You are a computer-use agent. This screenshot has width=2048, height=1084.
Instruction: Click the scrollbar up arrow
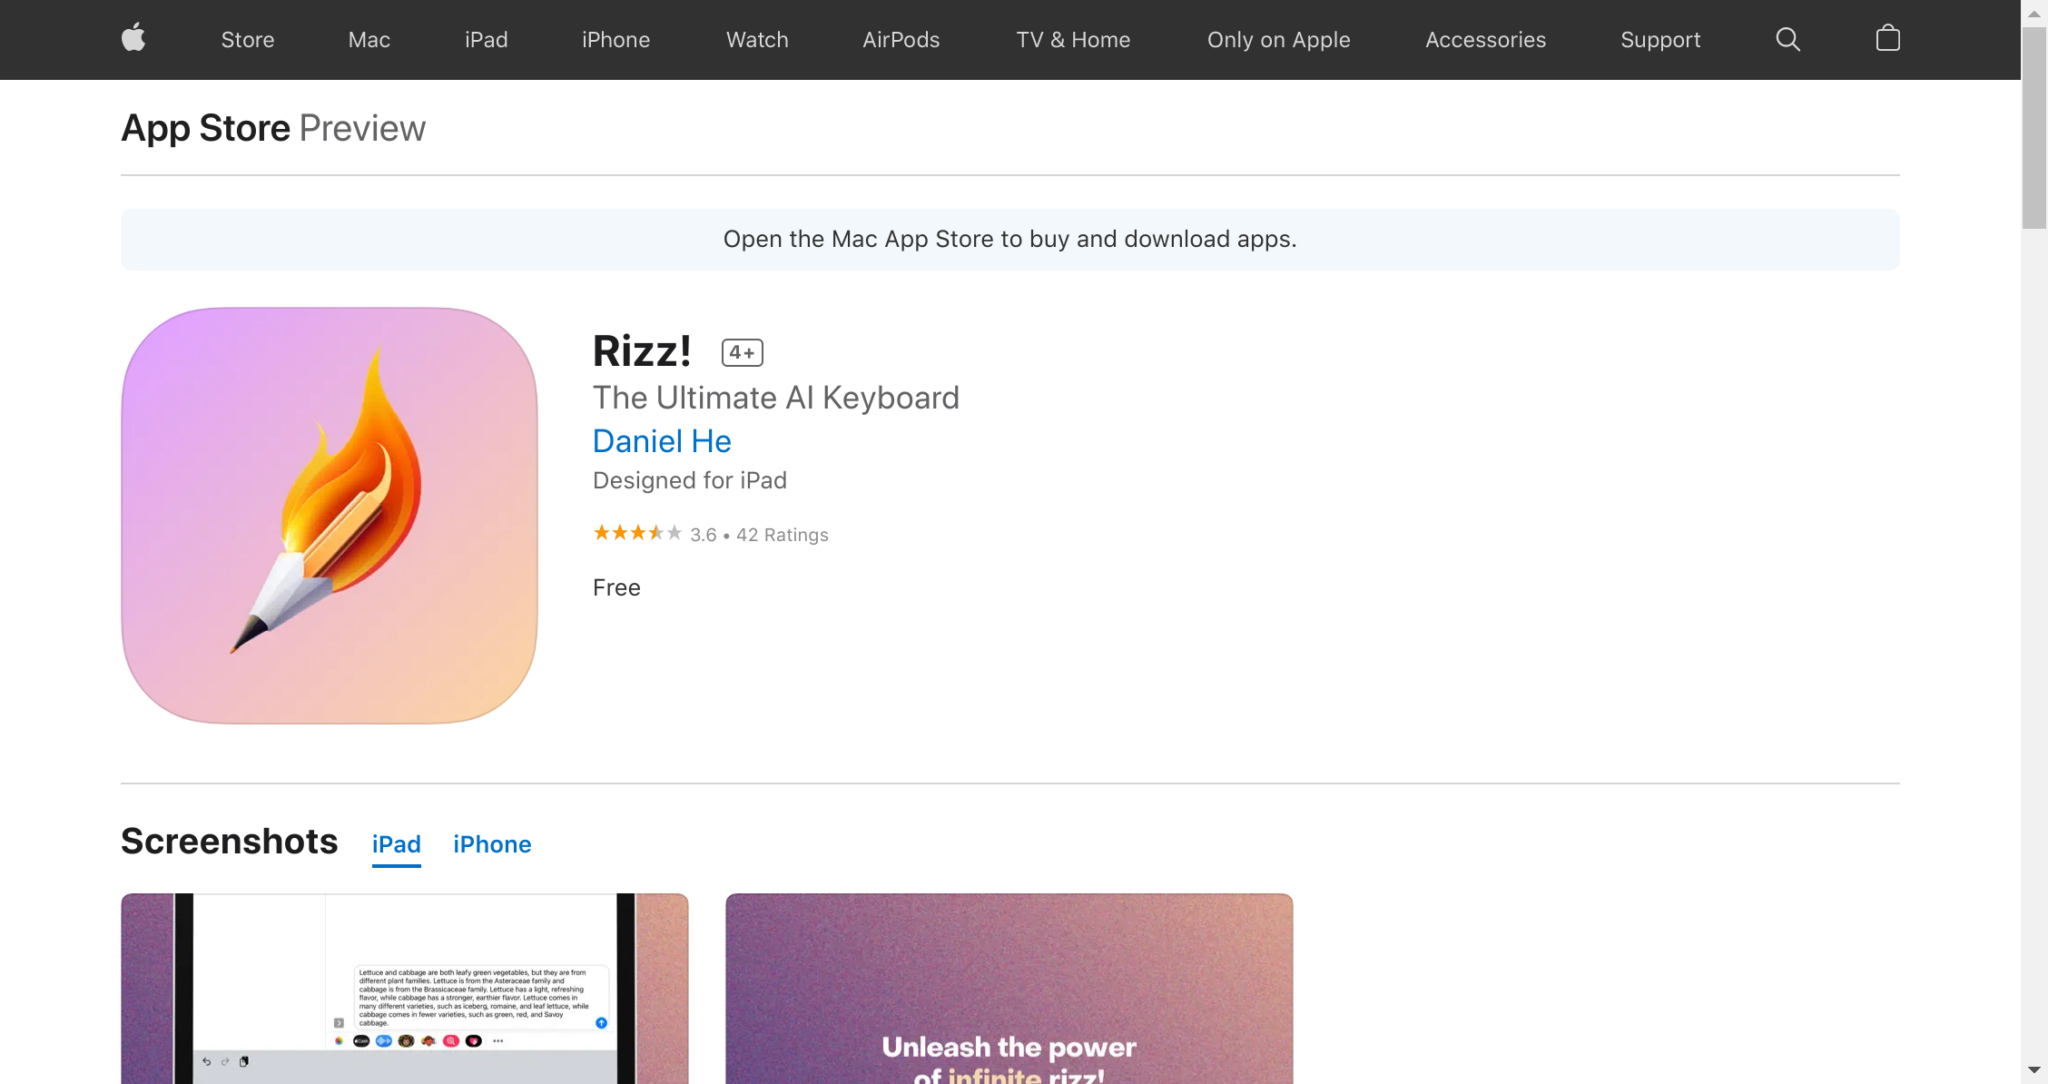(2036, 13)
